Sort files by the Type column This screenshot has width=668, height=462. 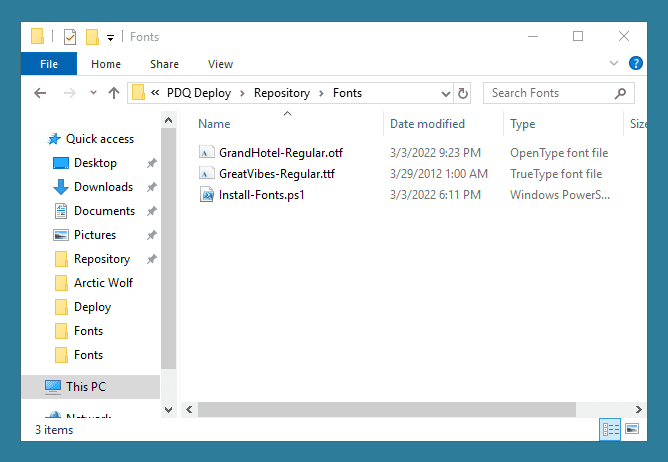(x=522, y=124)
